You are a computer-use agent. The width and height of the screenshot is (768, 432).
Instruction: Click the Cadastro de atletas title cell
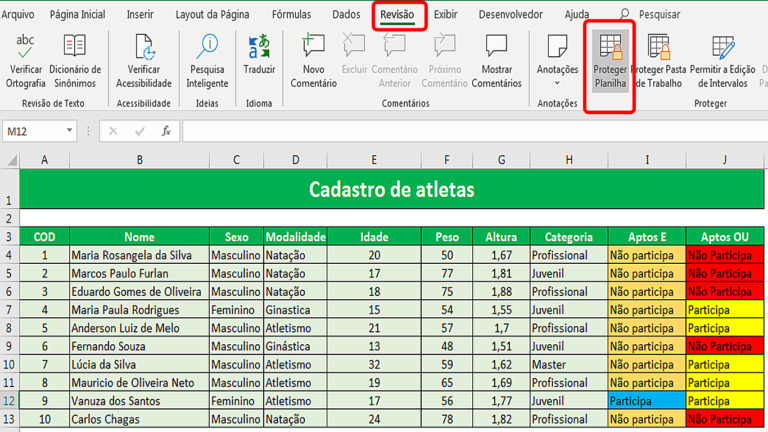pyautogui.click(x=391, y=189)
